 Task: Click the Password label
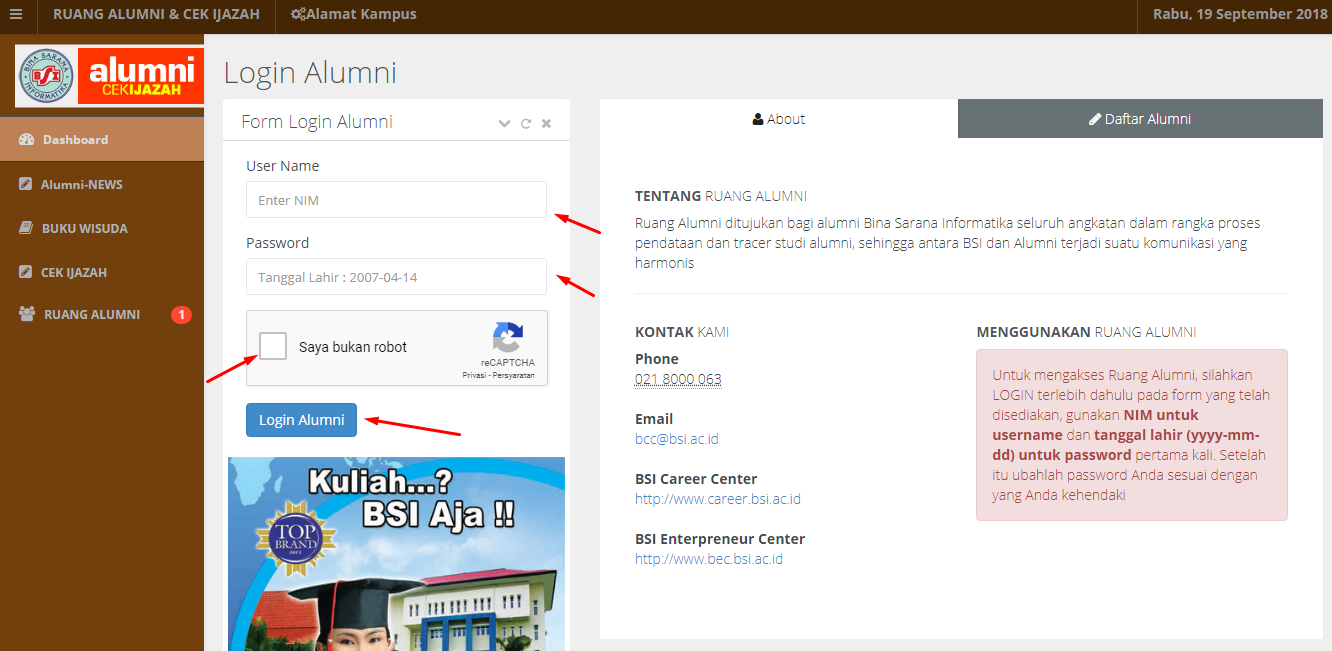(278, 243)
